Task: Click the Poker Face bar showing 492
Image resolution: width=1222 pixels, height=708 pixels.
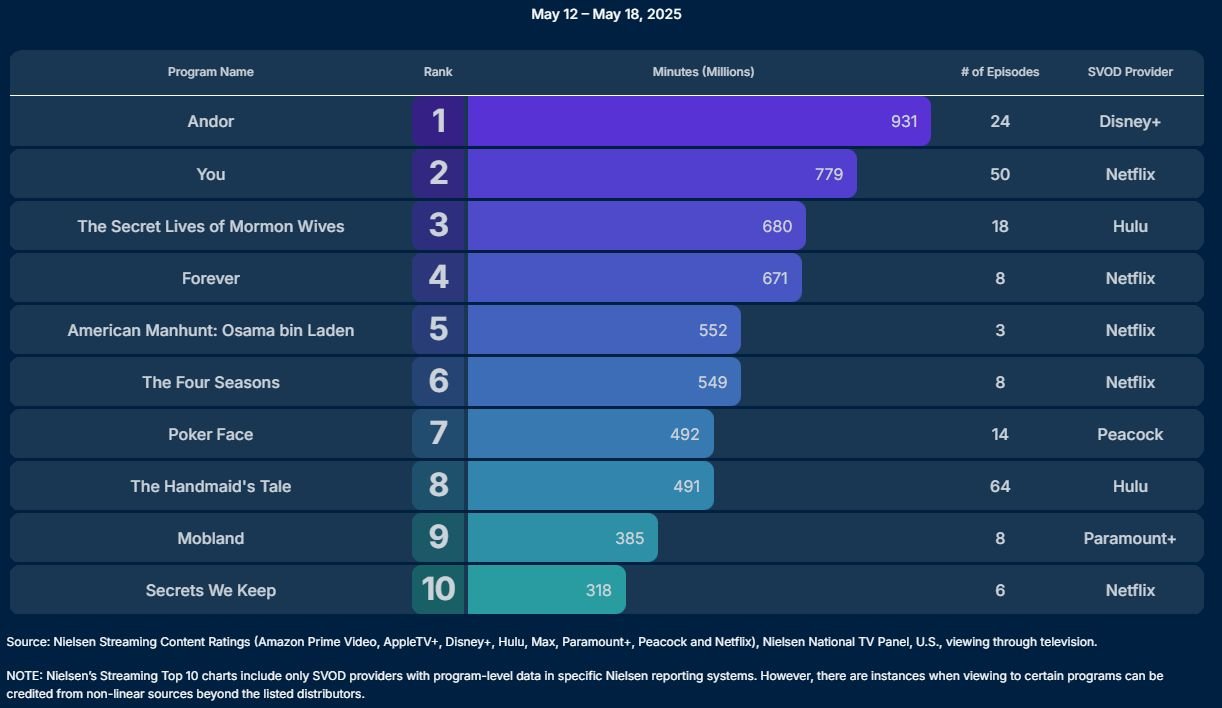Action: pos(591,434)
